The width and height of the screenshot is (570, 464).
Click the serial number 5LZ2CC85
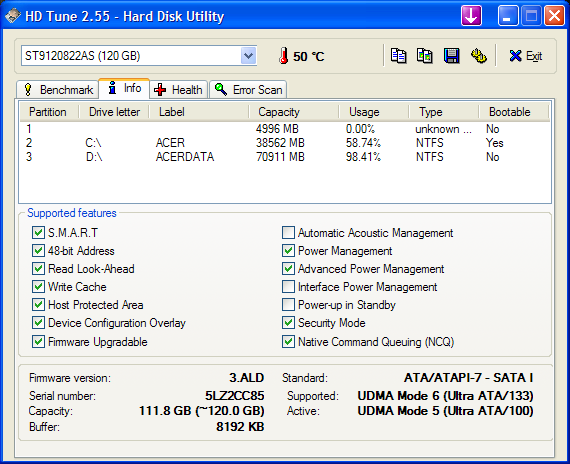click(x=234, y=396)
